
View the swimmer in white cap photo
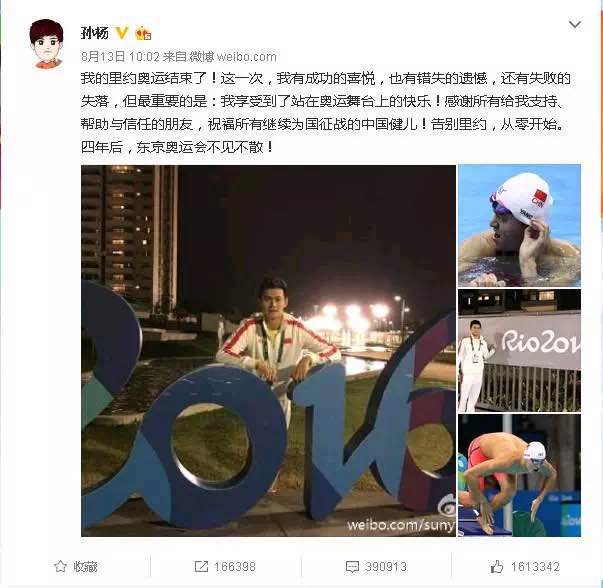[519, 226]
